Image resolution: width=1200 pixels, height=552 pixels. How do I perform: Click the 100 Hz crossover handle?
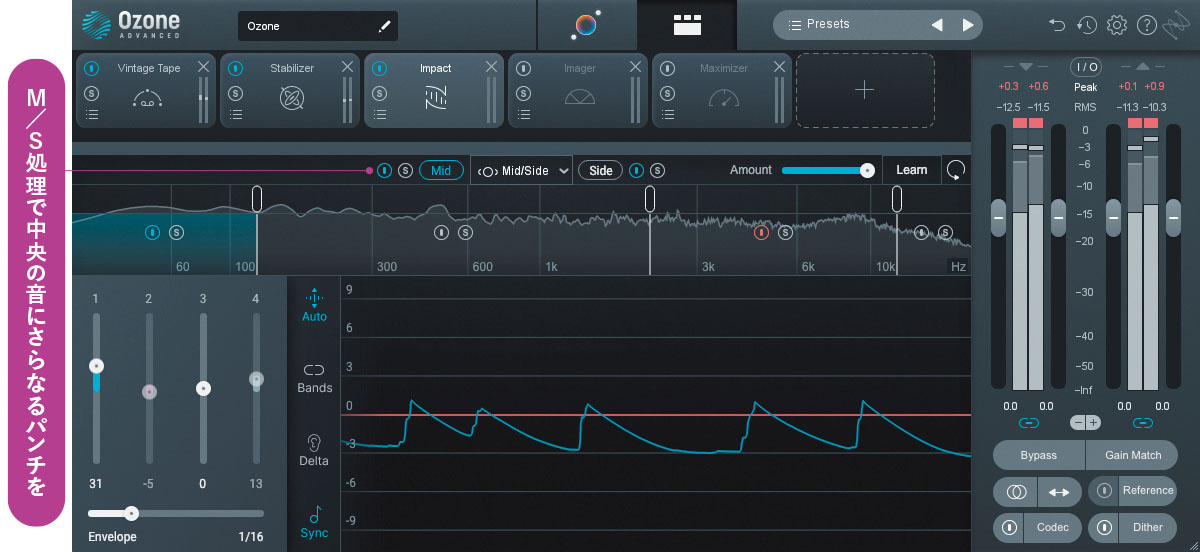pyautogui.click(x=257, y=198)
